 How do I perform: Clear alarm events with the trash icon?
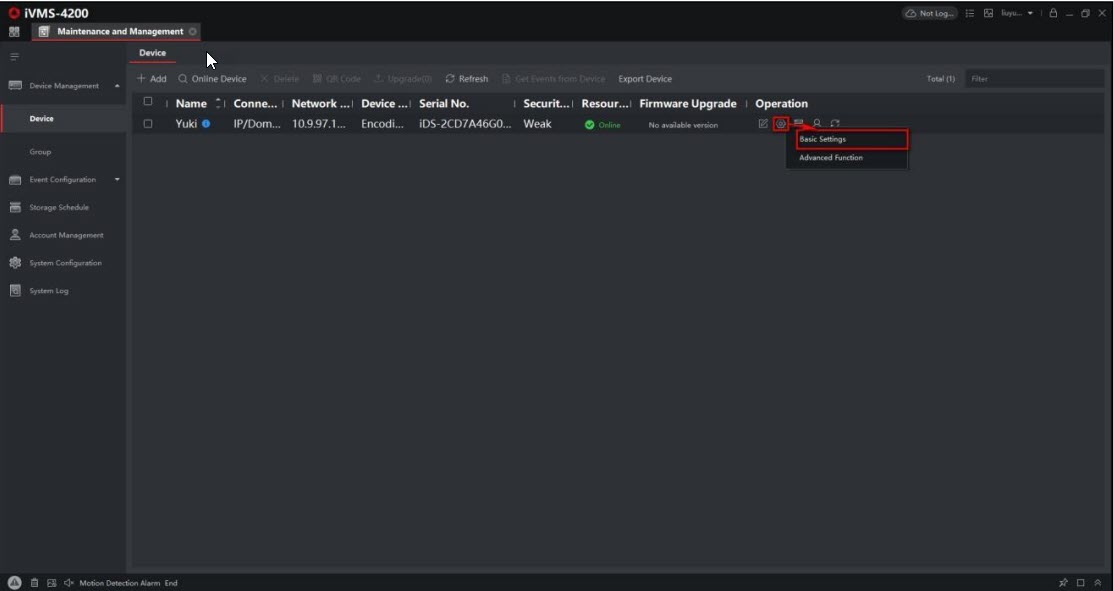[34, 583]
